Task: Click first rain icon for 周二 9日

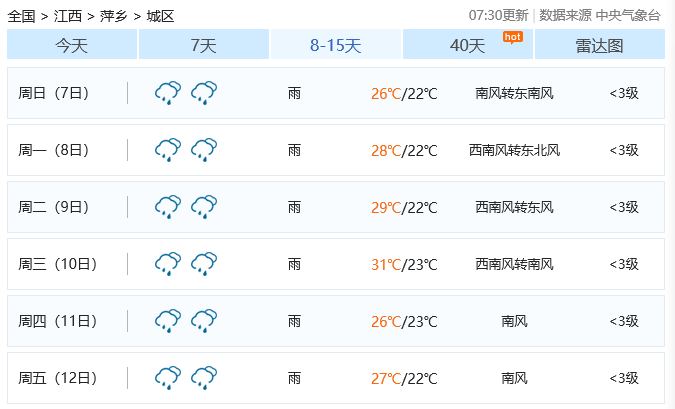Action: point(168,207)
